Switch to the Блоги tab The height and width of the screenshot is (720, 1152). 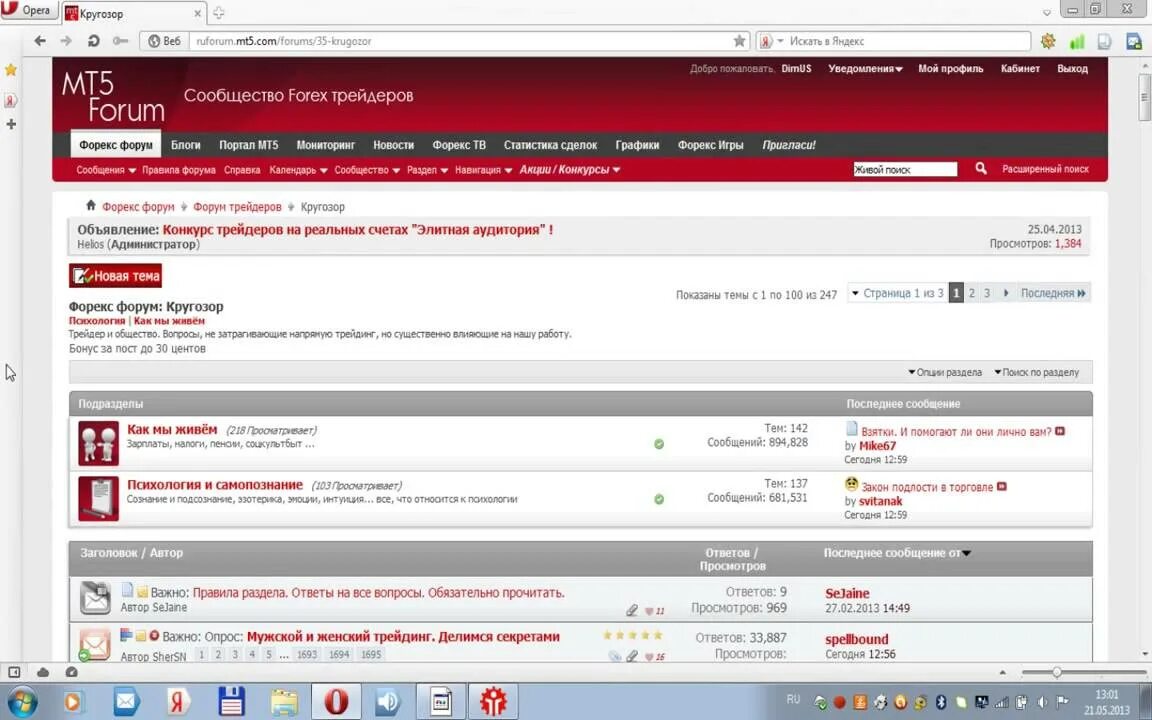coord(185,145)
